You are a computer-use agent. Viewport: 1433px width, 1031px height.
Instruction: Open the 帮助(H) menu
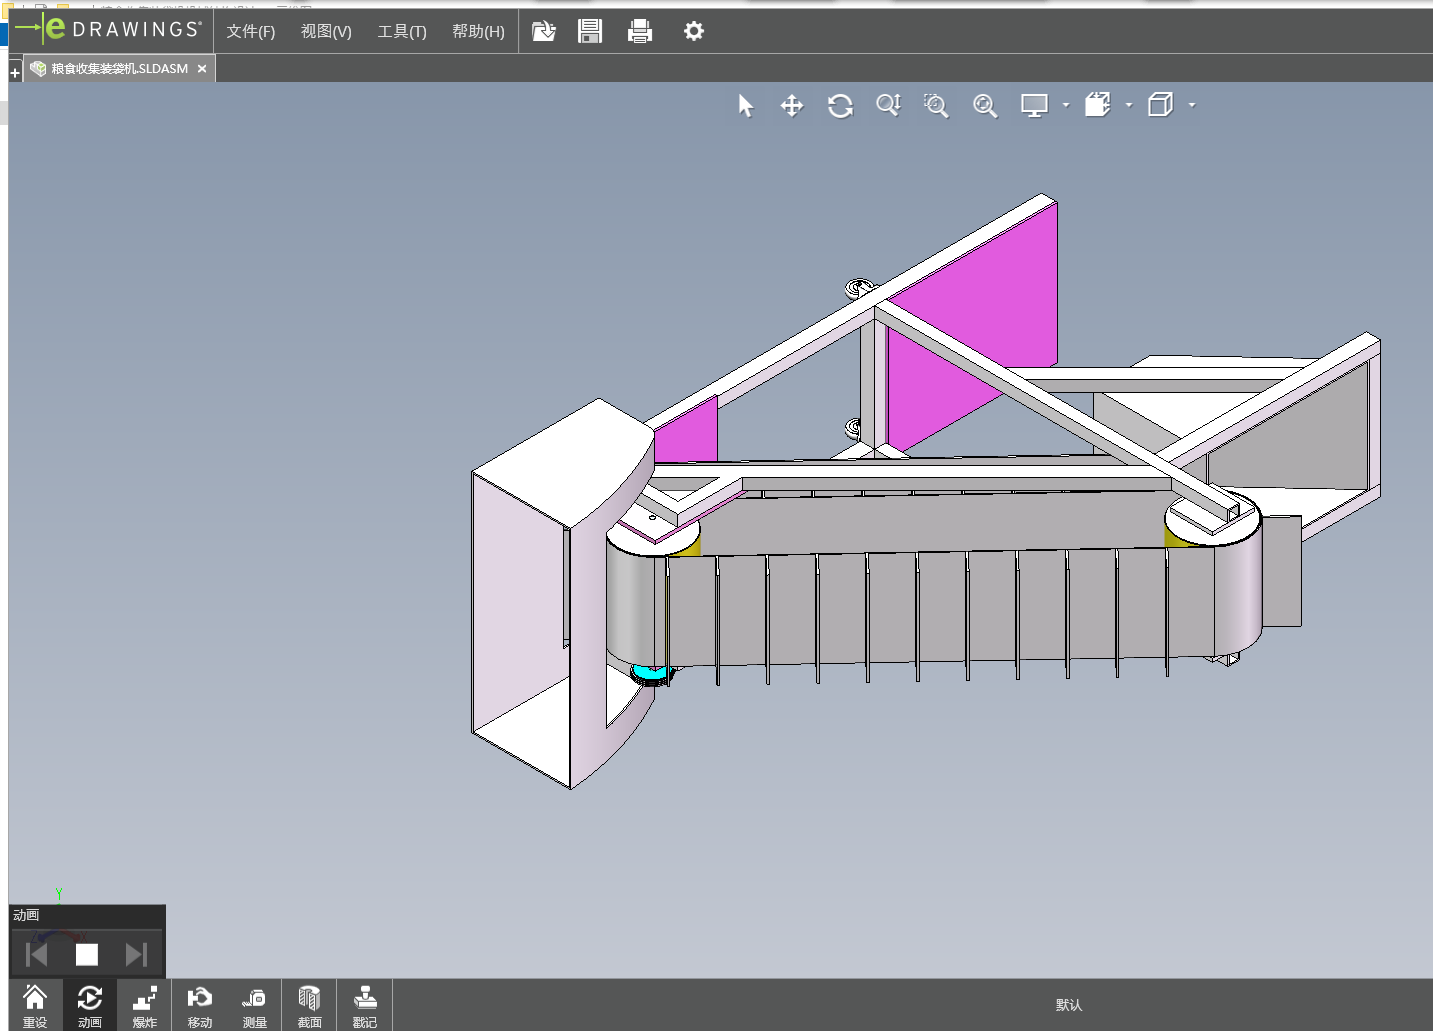point(478,31)
